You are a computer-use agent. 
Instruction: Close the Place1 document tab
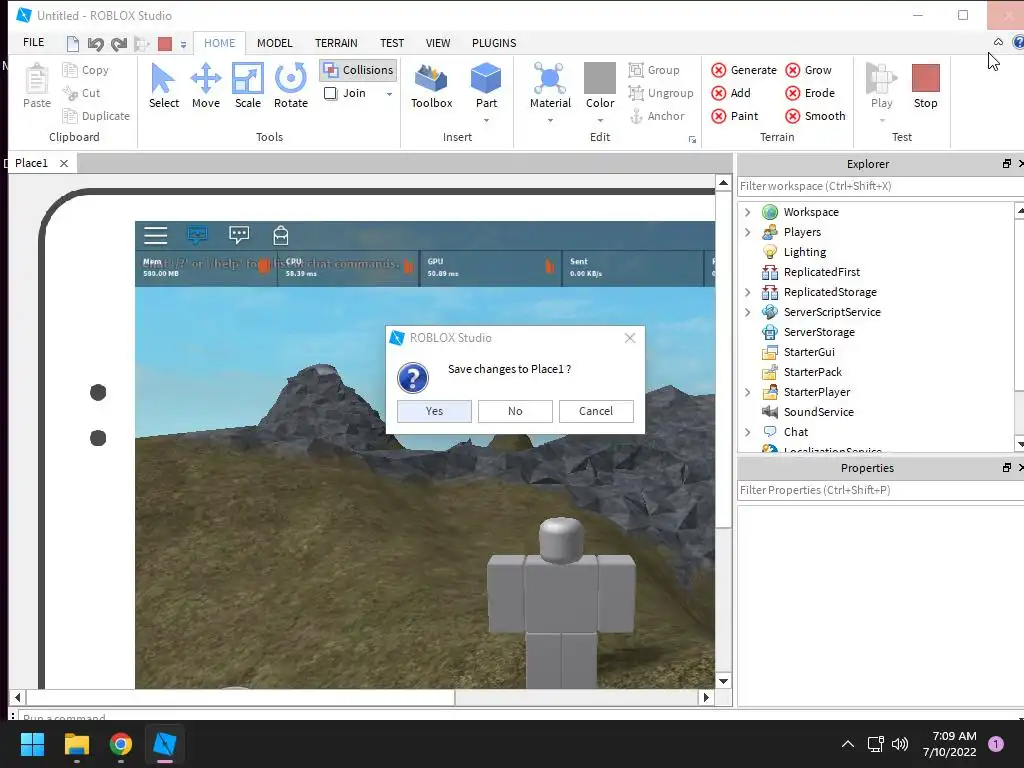tap(64, 163)
